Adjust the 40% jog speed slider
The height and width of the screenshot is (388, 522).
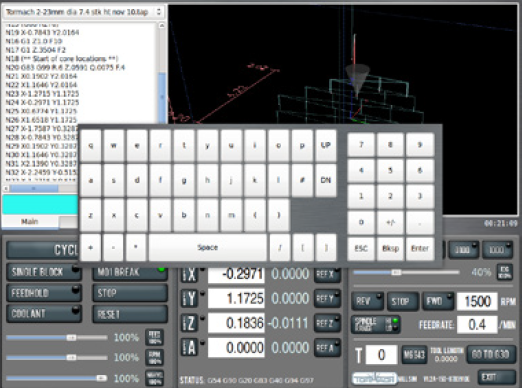pos(406,272)
